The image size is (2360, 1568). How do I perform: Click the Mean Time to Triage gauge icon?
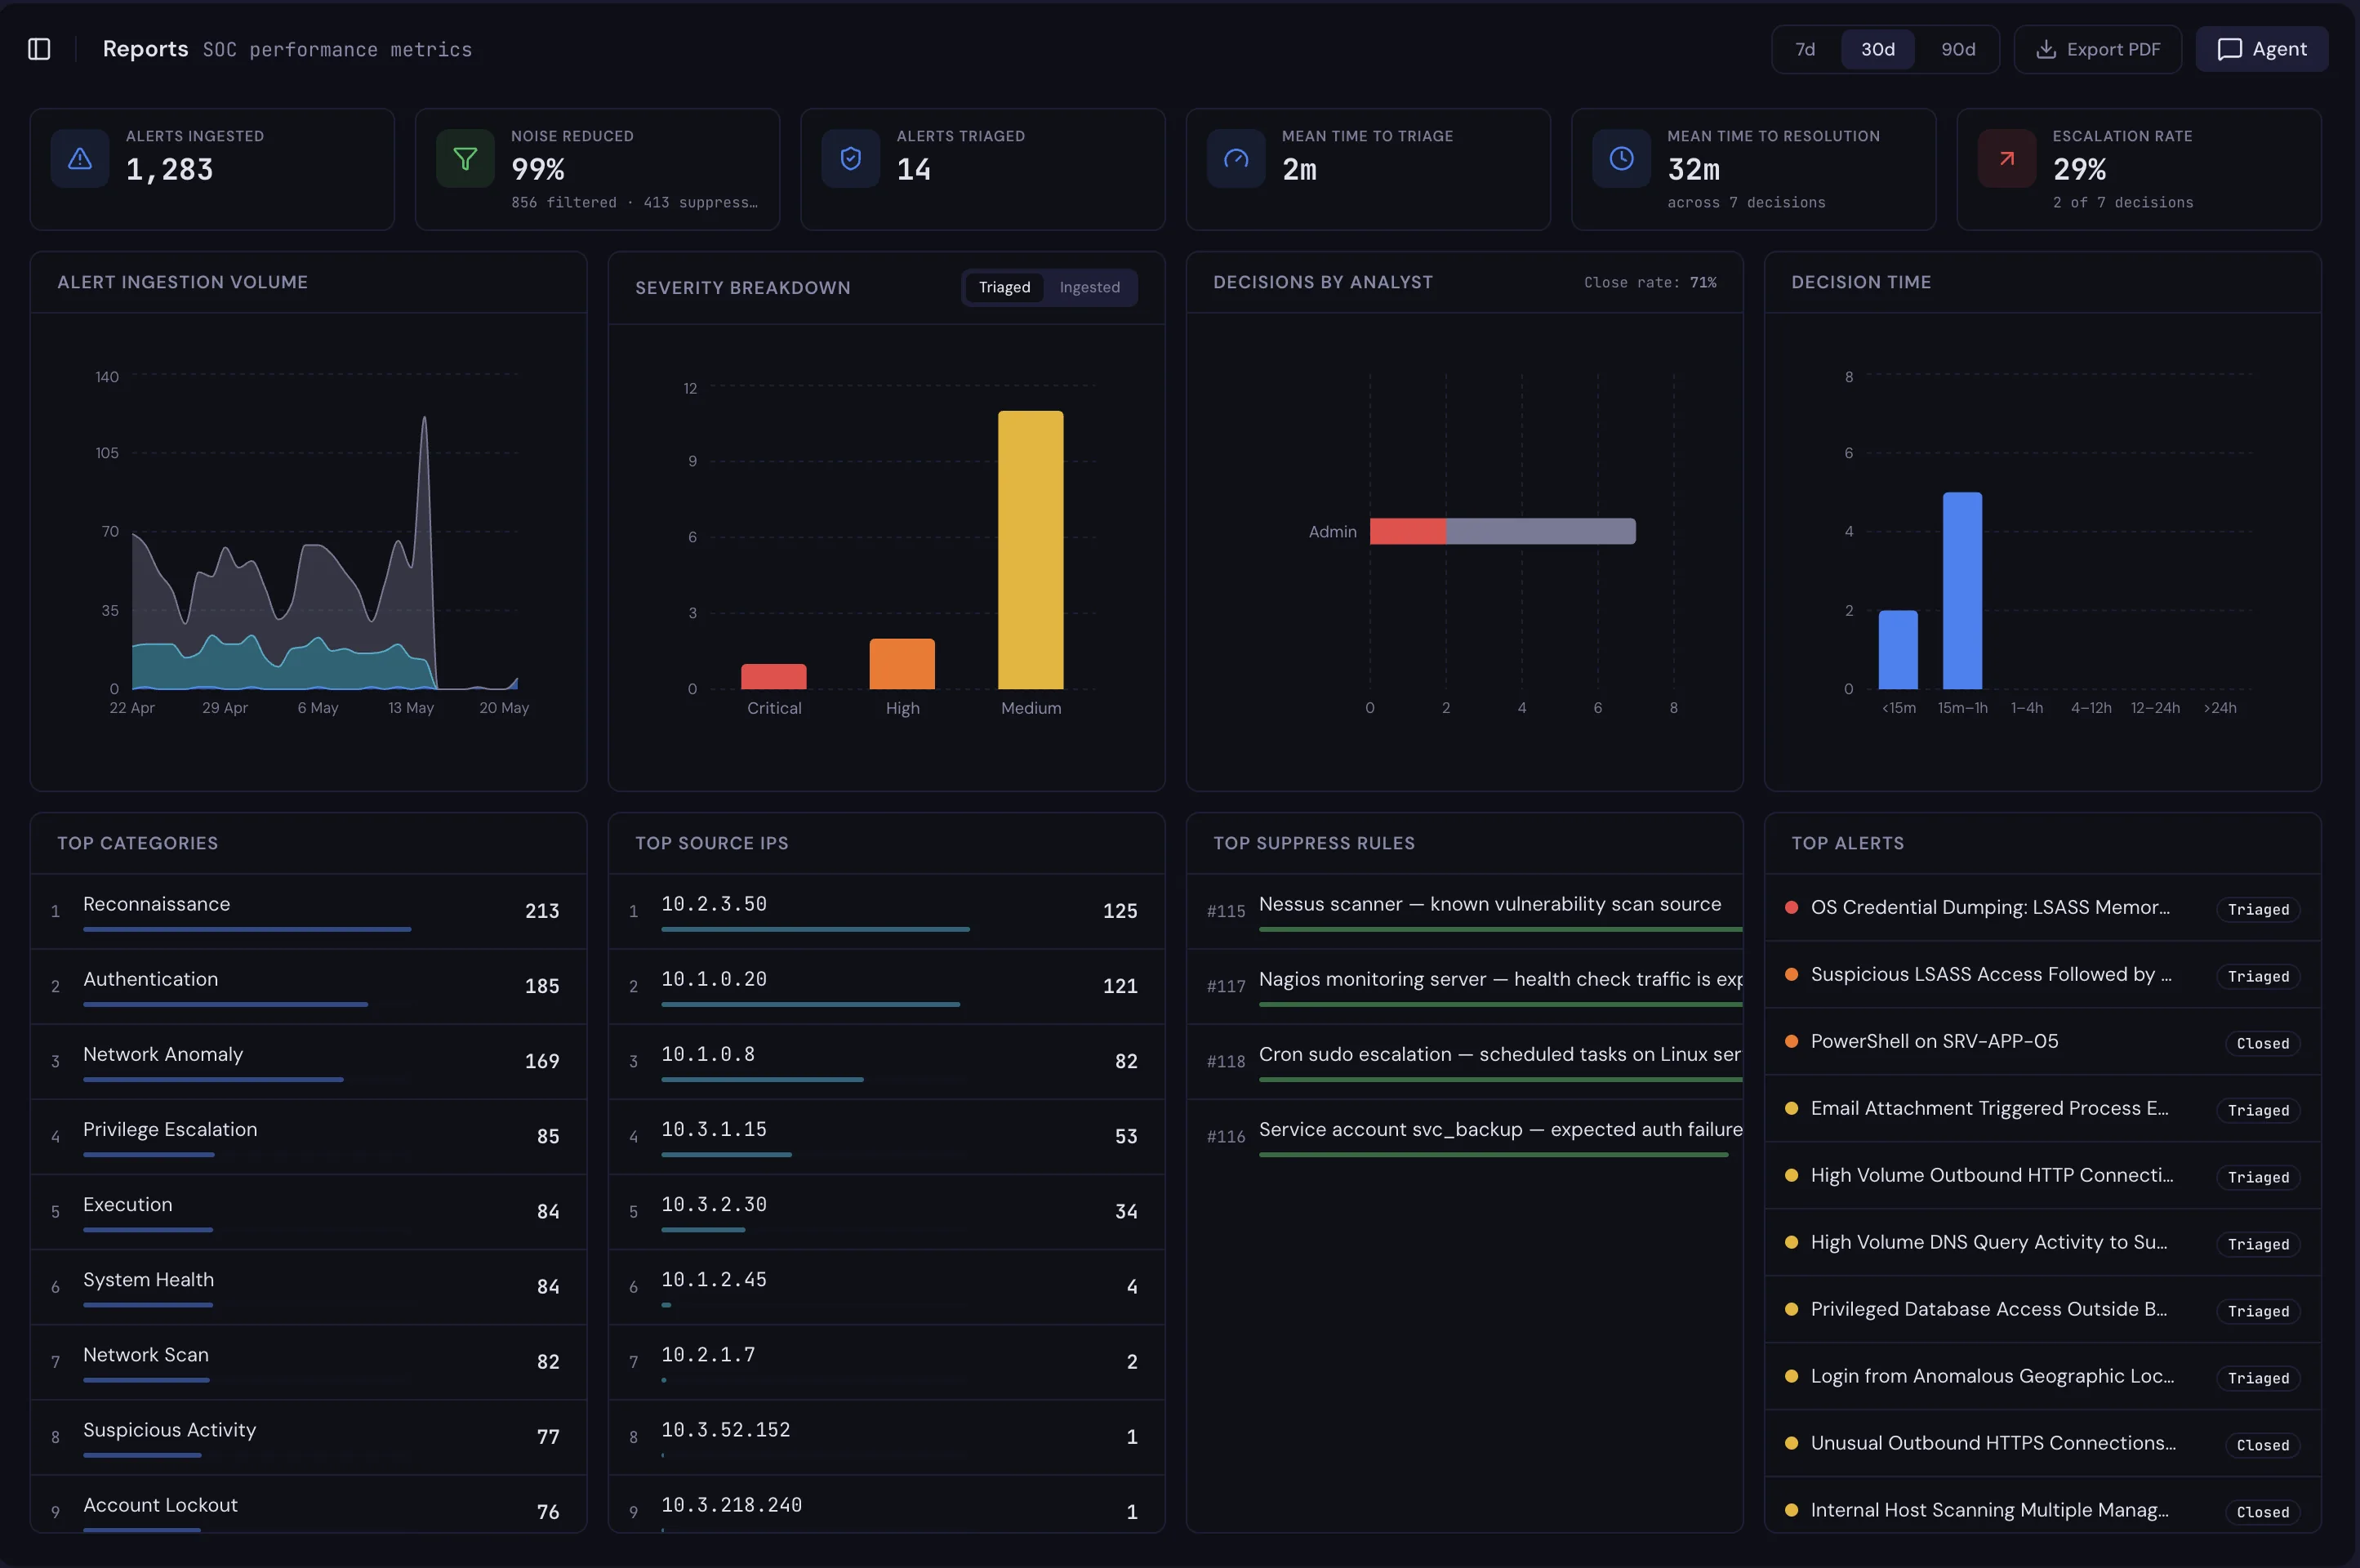pyautogui.click(x=1236, y=158)
